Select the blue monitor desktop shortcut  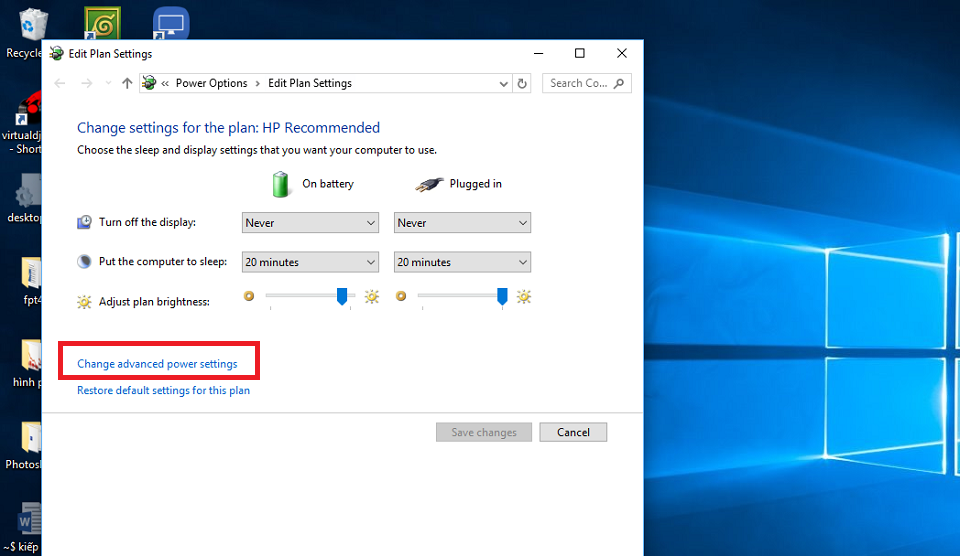171,23
